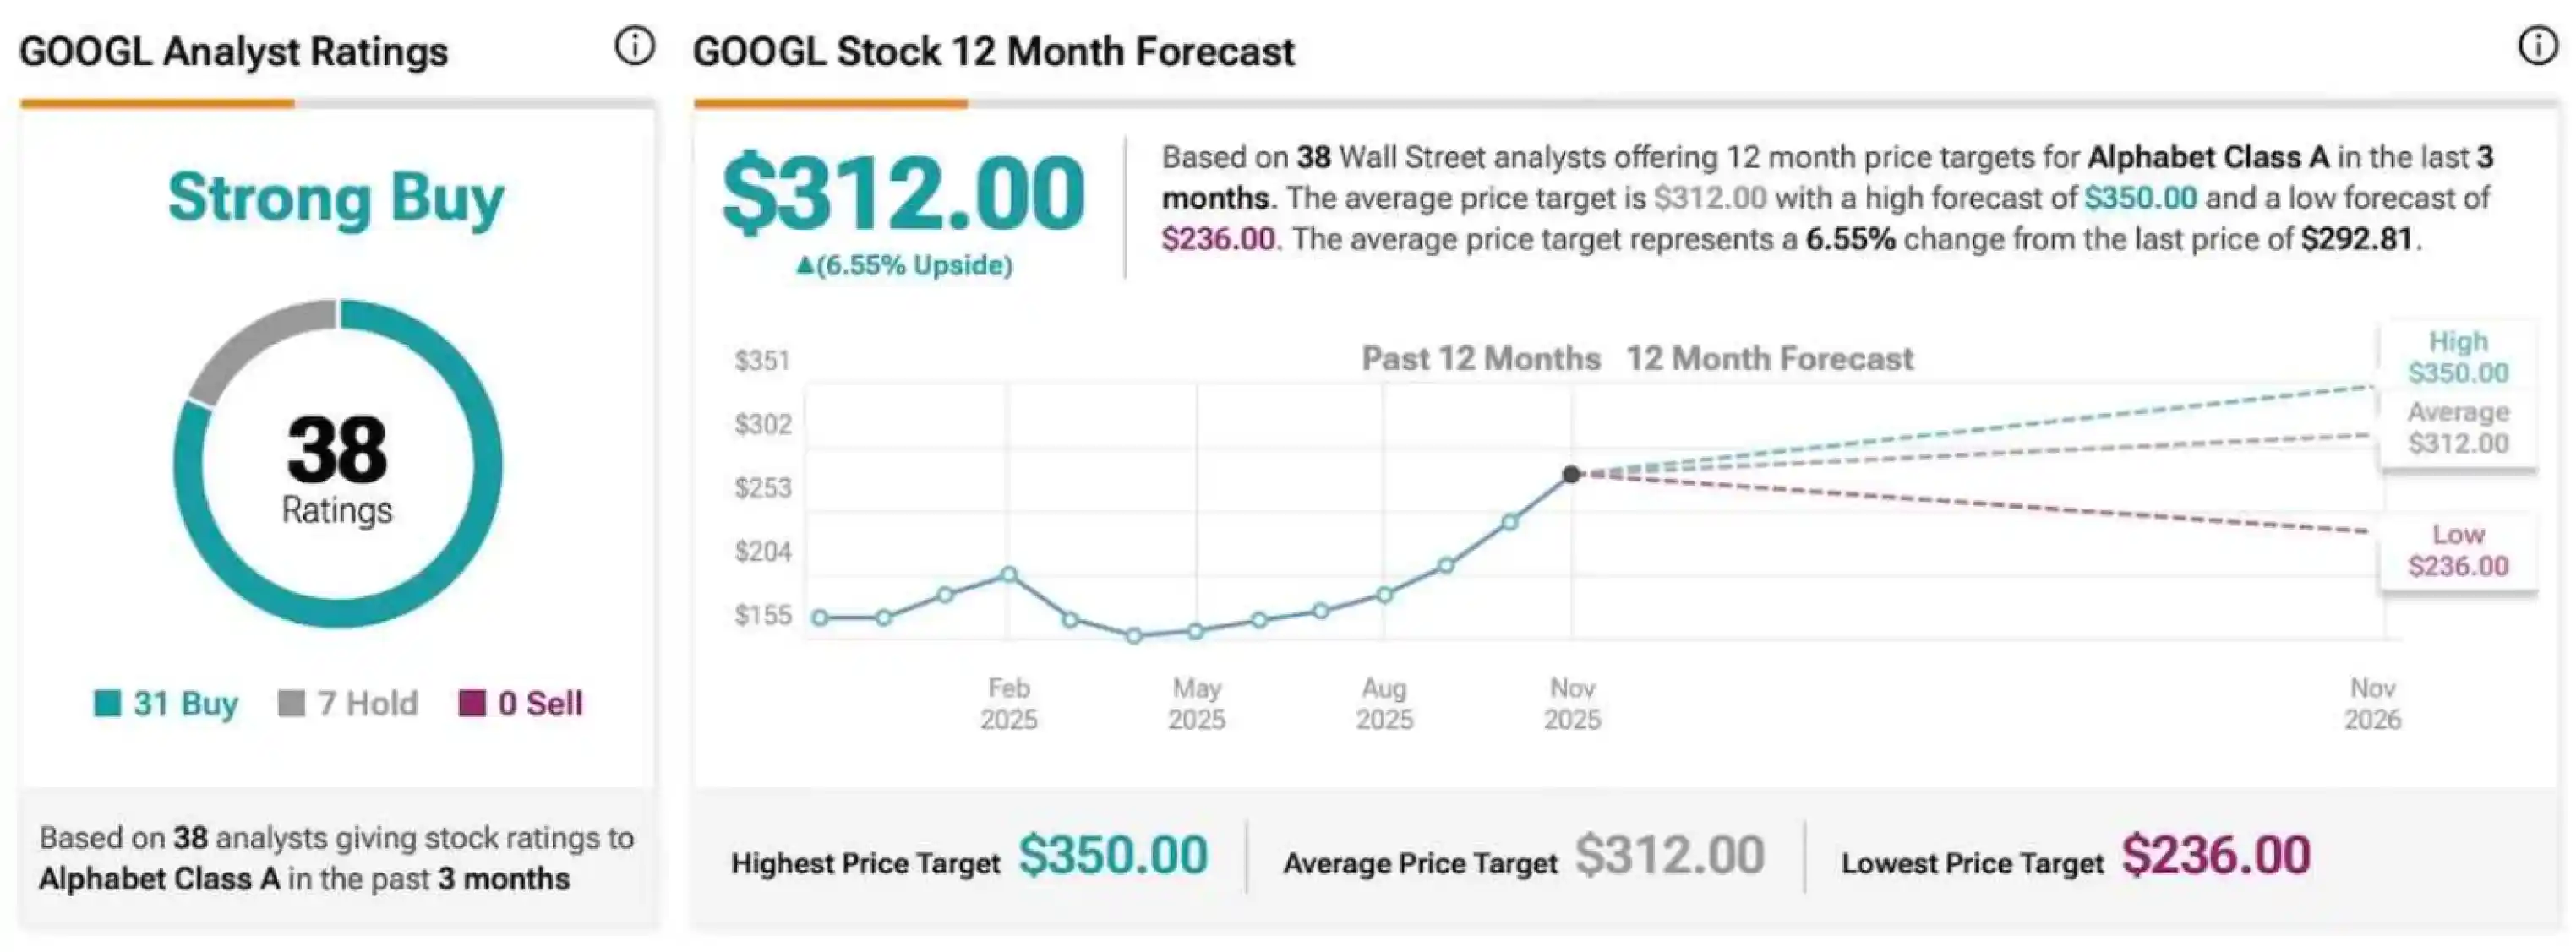Click the magenta Sell legend square

click(x=472, y=703)
